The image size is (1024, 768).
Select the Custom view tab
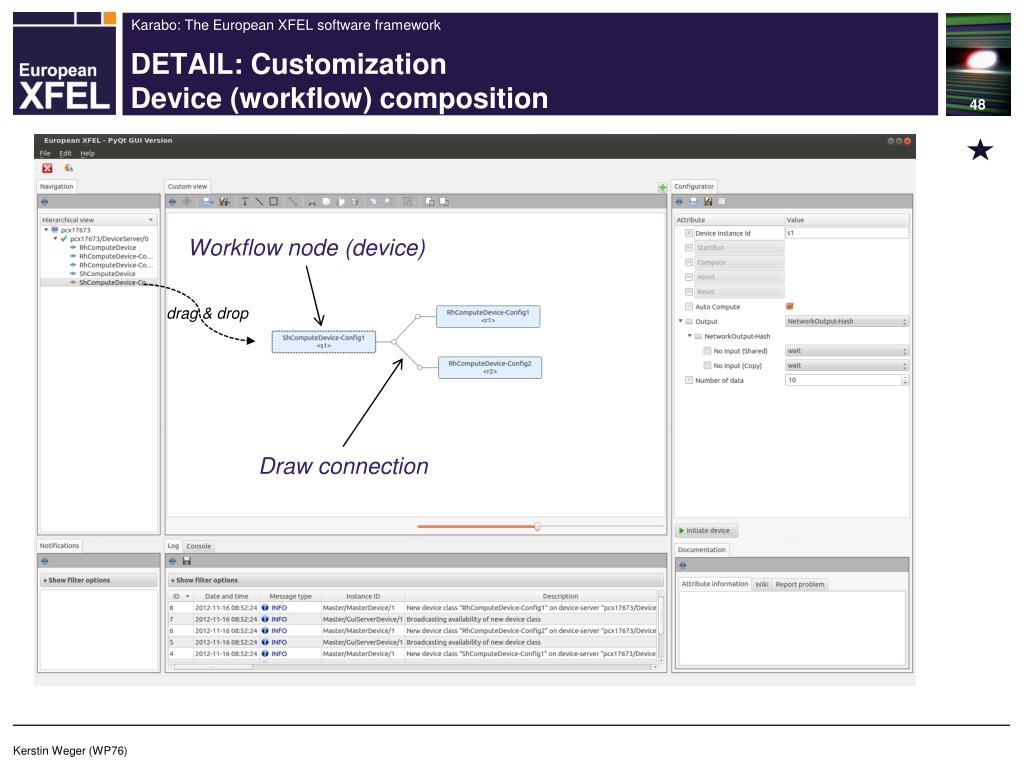[x=187, y=187]
